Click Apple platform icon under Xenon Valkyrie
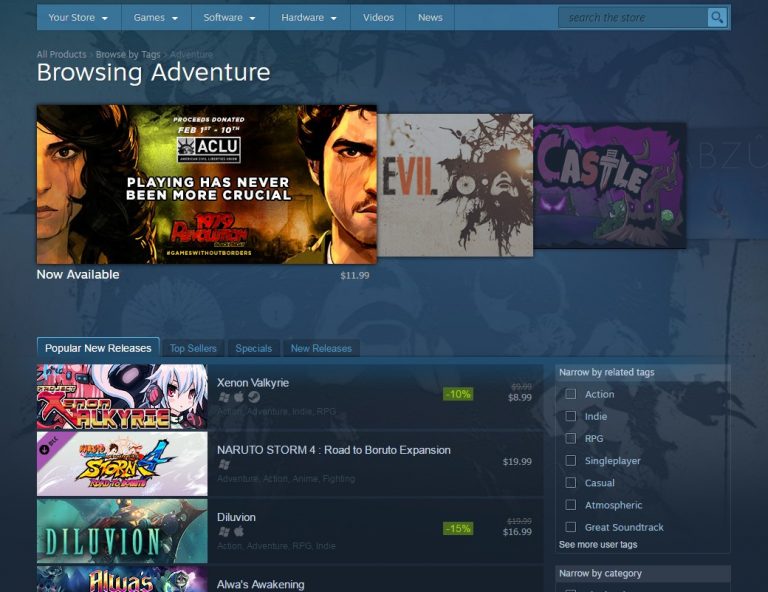 (239, 397)
